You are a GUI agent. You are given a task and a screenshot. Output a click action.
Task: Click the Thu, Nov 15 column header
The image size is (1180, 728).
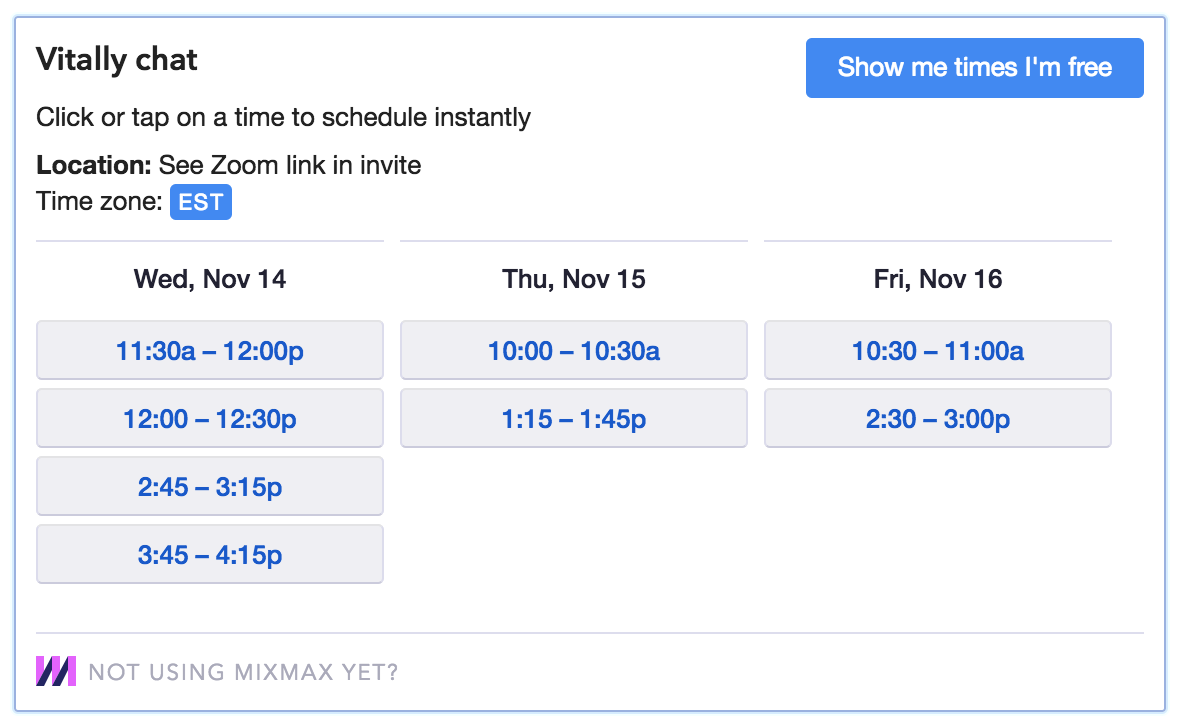point(574,279)
